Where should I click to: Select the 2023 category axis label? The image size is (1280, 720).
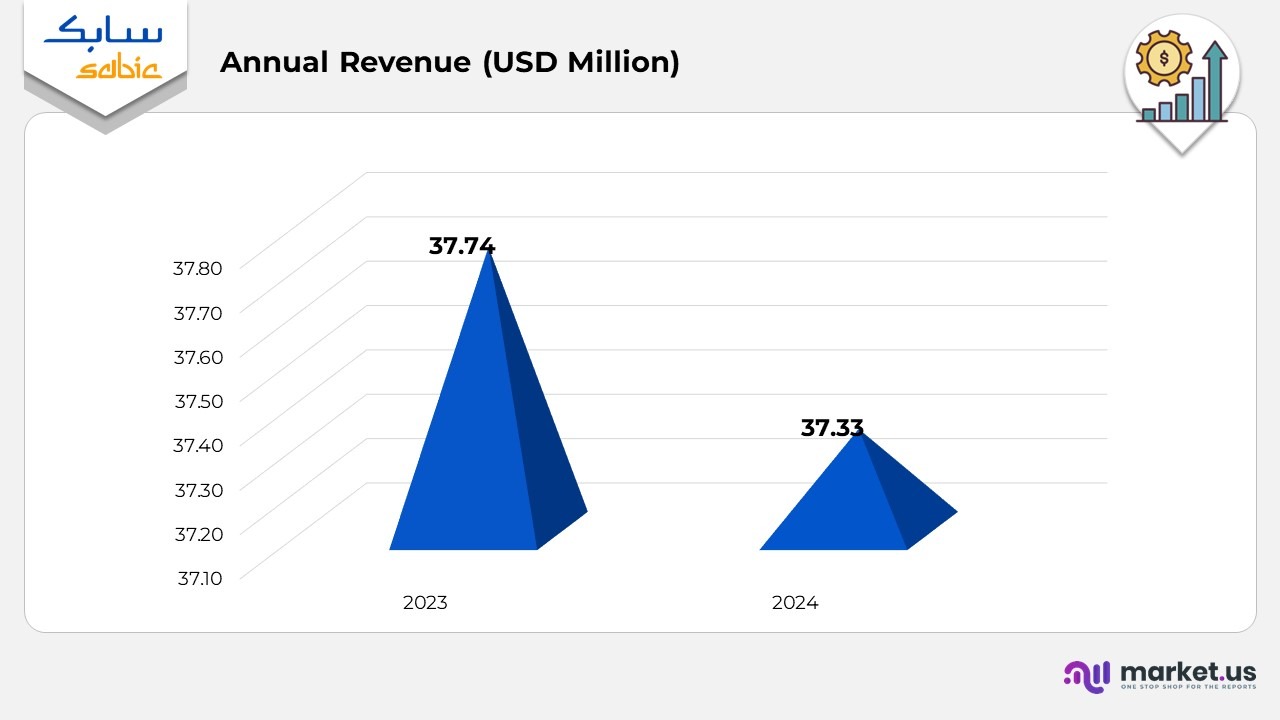pyautogui.click(x=425, y=603)
